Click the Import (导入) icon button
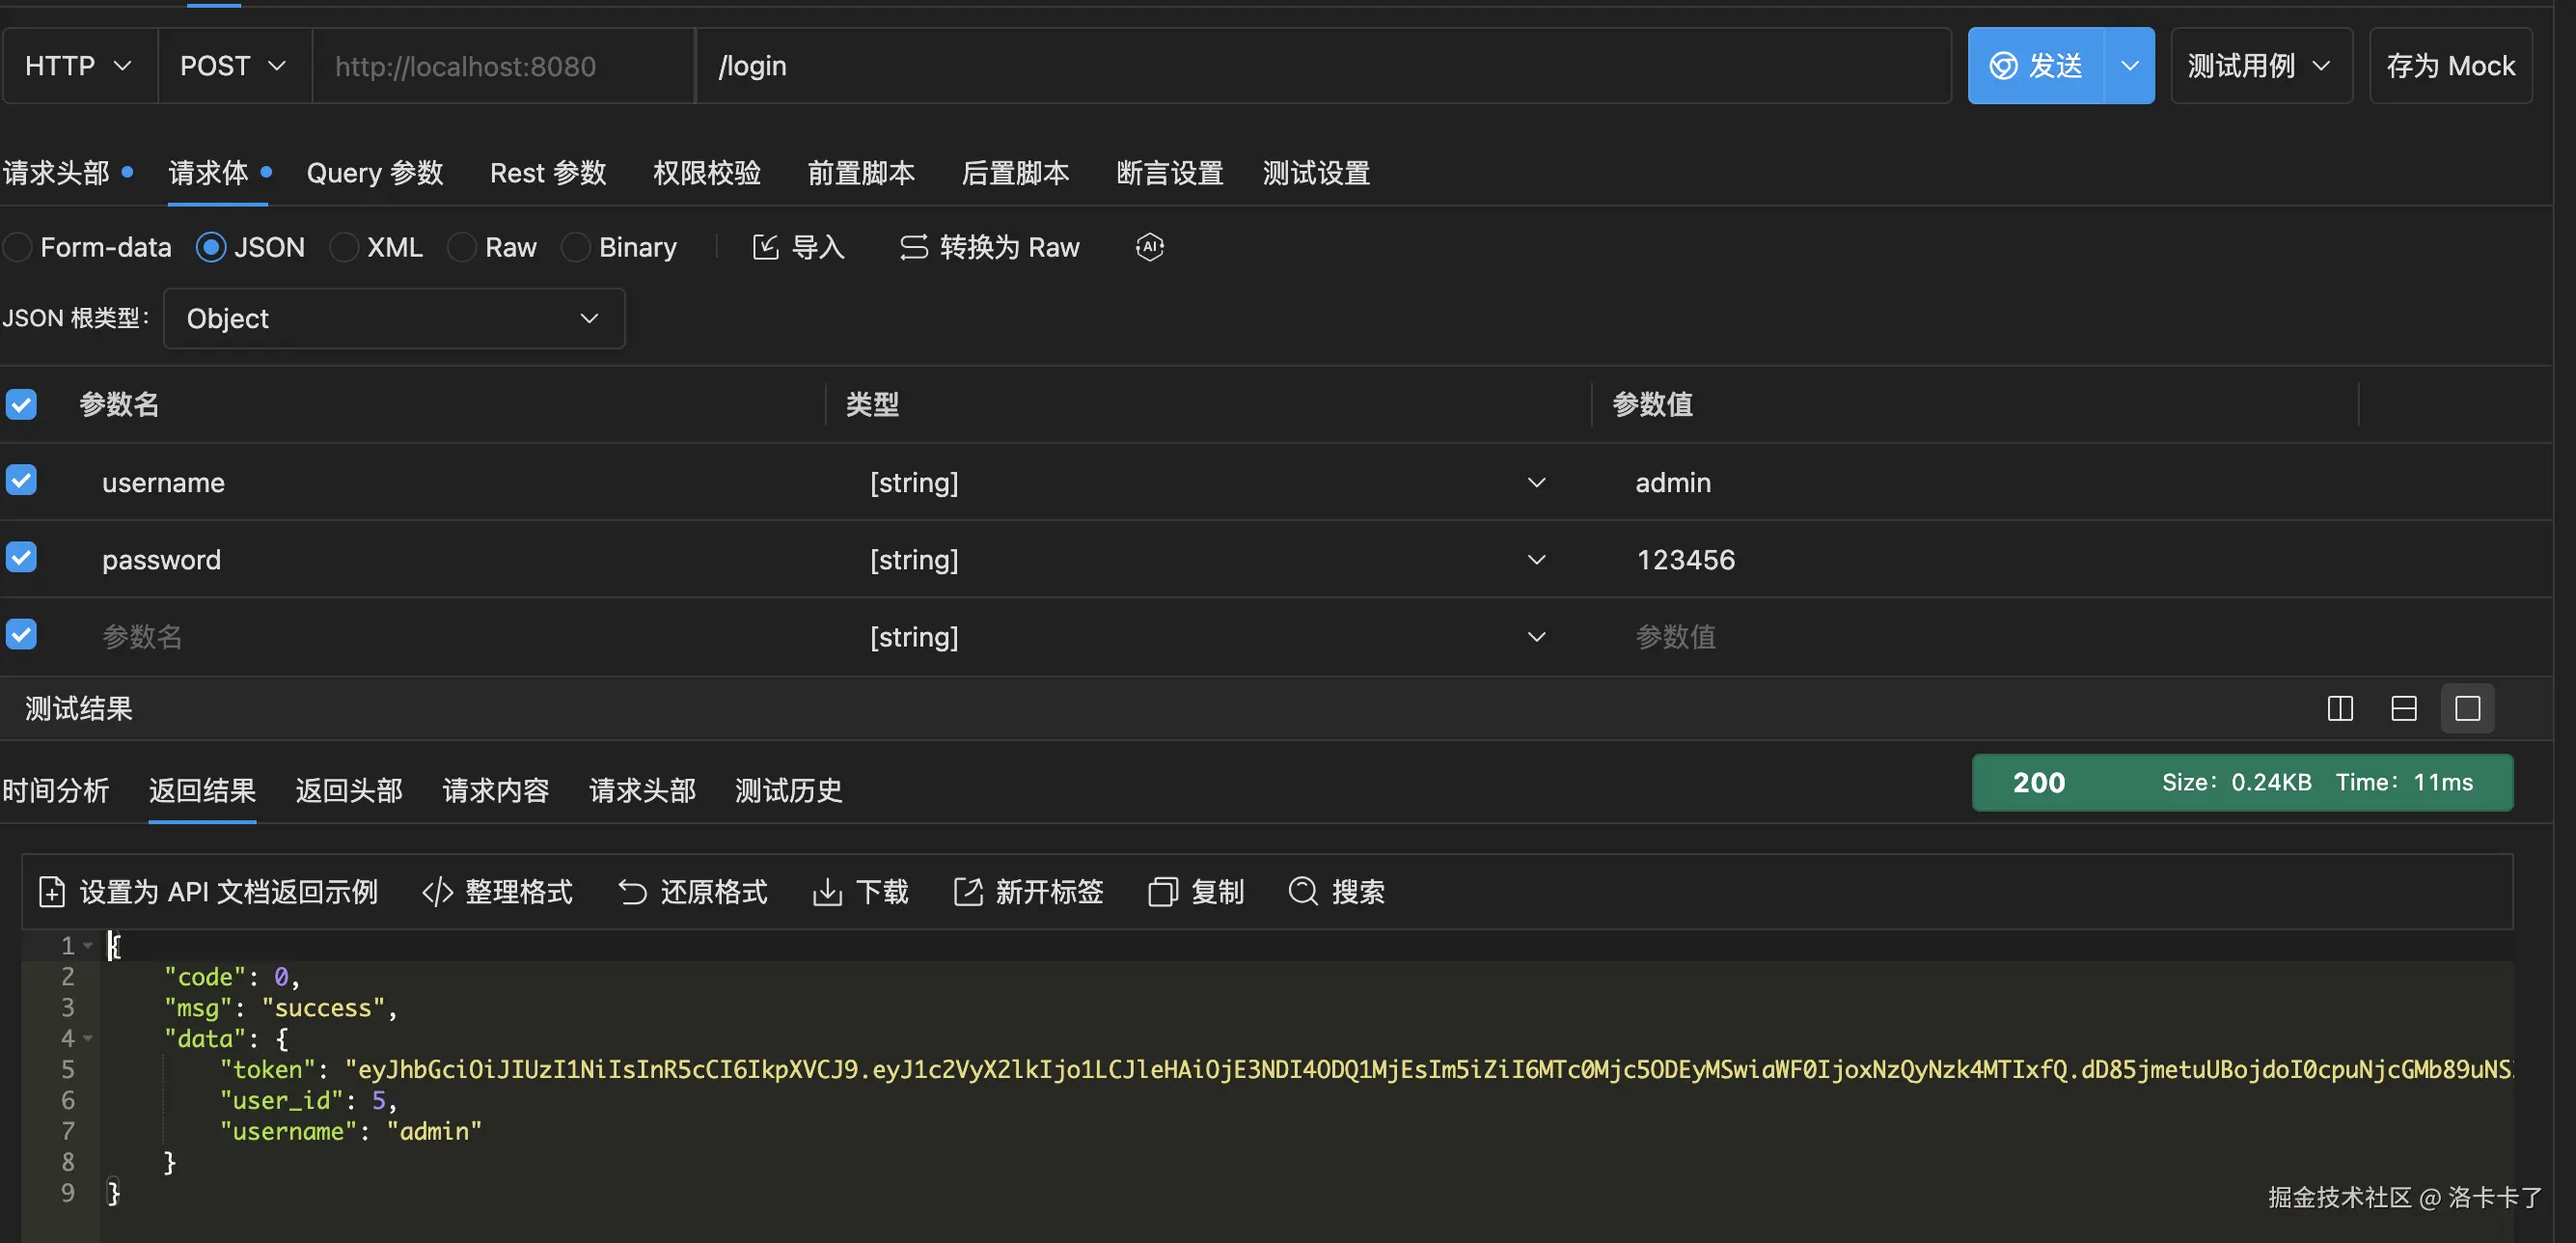 (765, 247)
